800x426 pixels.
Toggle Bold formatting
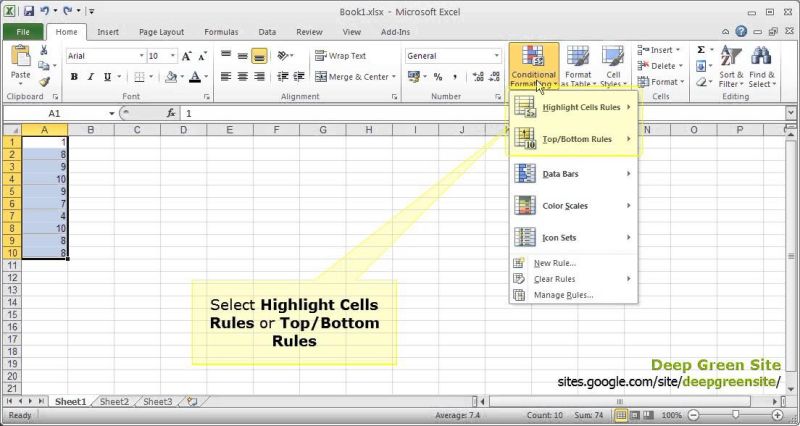tap(74, 77)
